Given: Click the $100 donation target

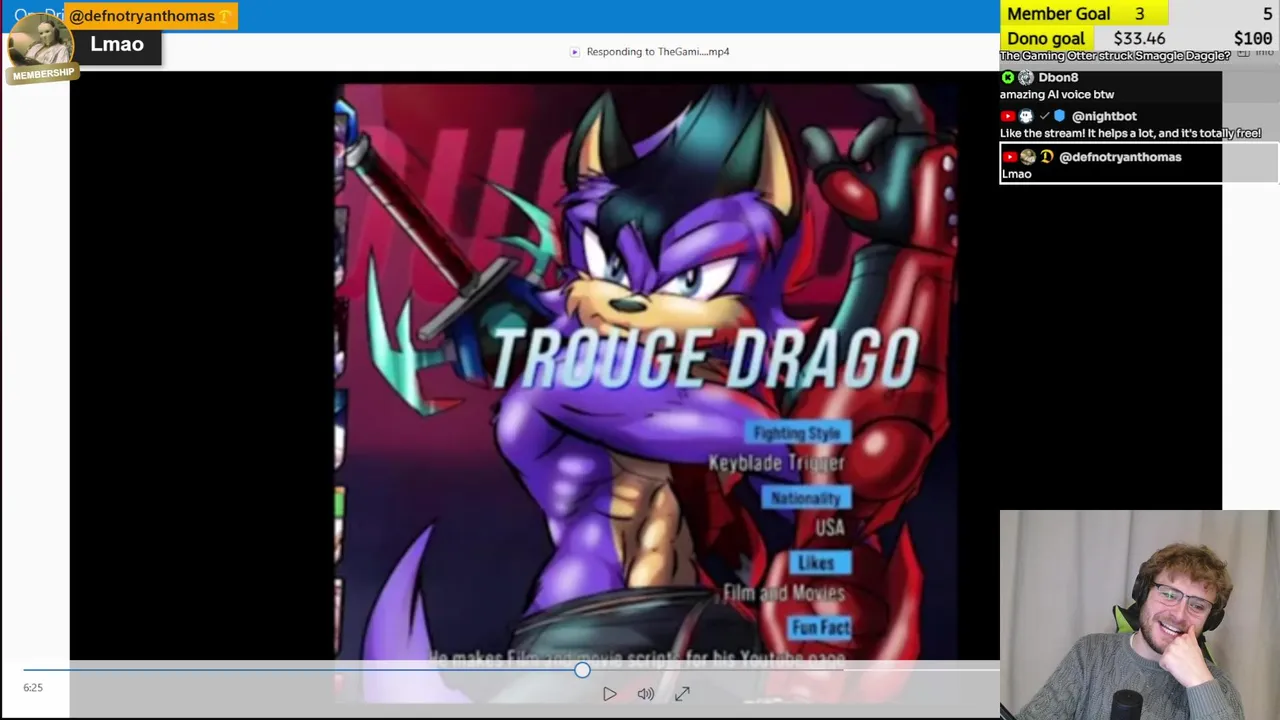Looking at the screenshot, I should (1253, 38).
